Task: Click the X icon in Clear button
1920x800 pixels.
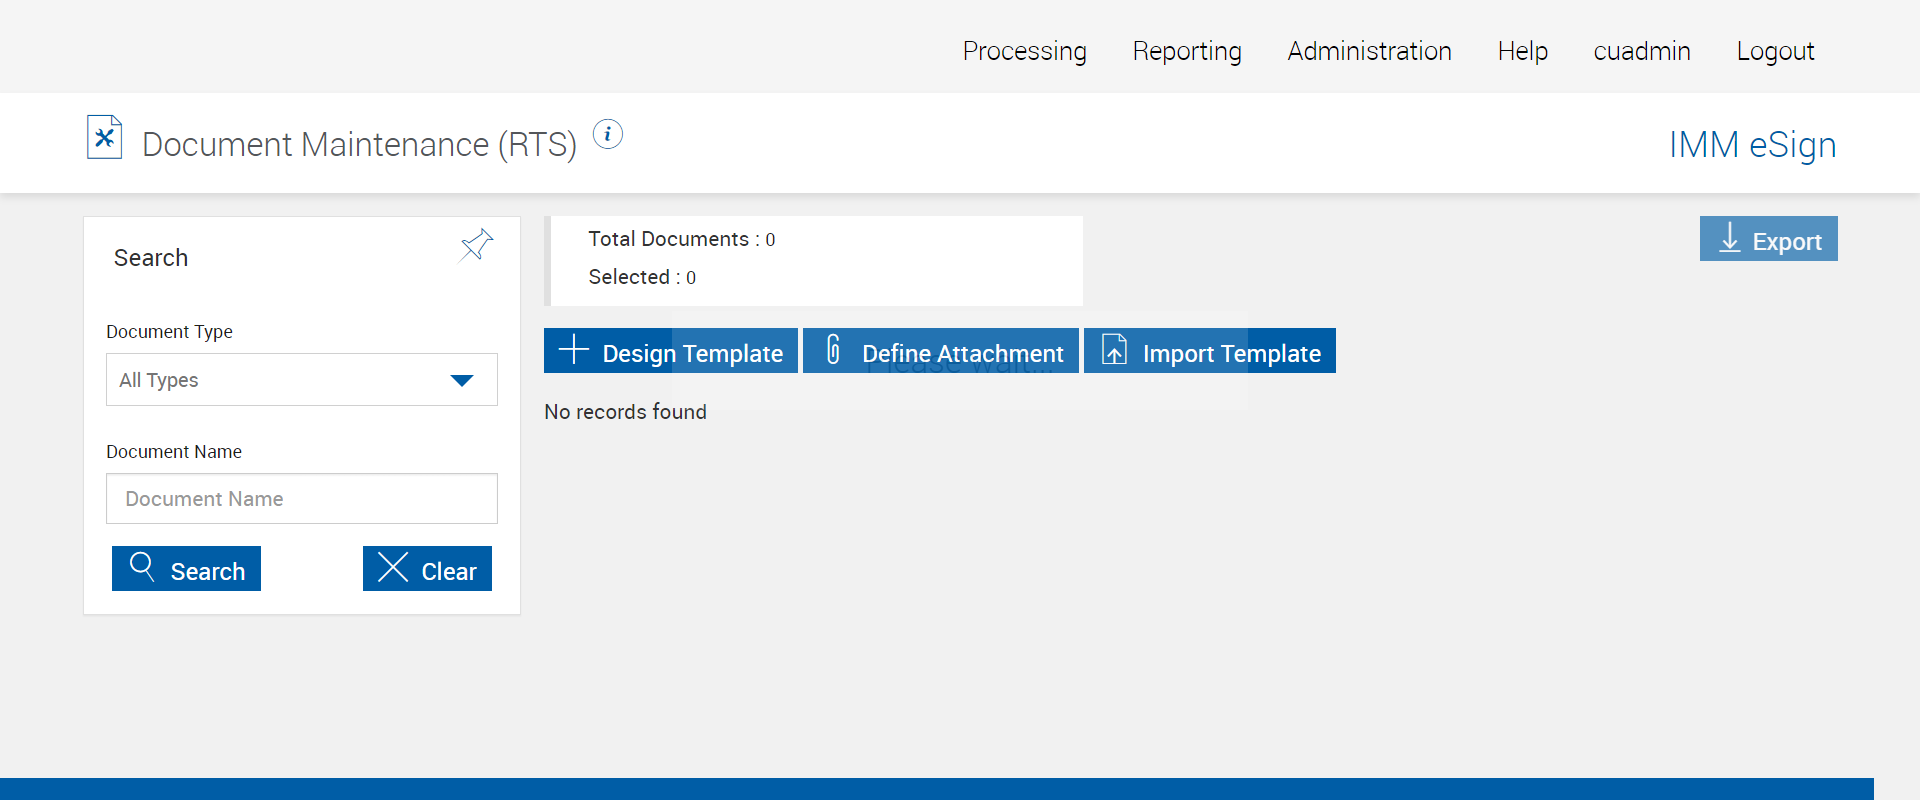Action: coord(393,567)
